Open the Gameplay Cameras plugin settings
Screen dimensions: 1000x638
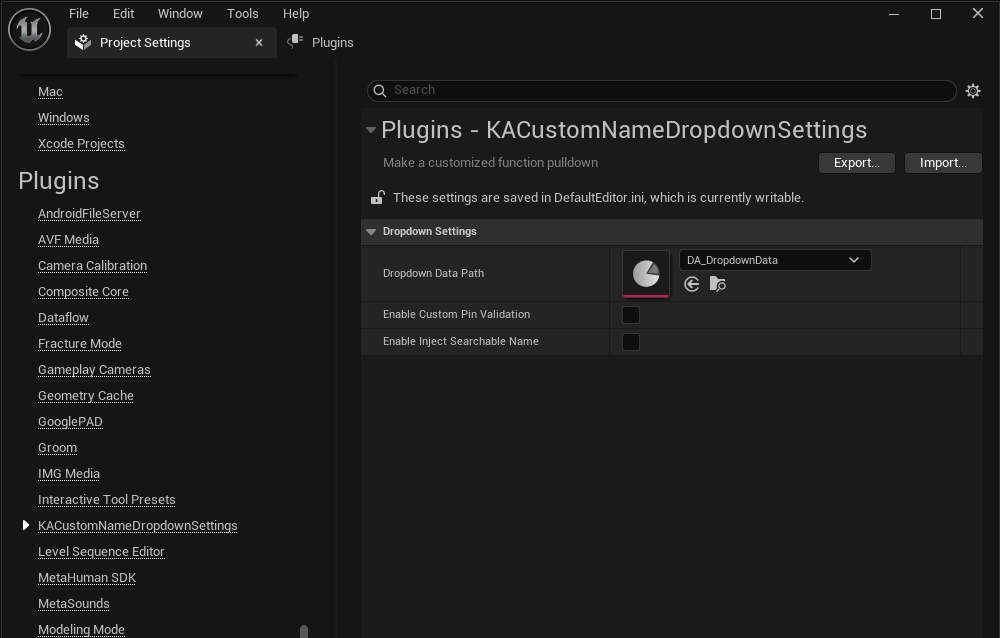[94, 370]
